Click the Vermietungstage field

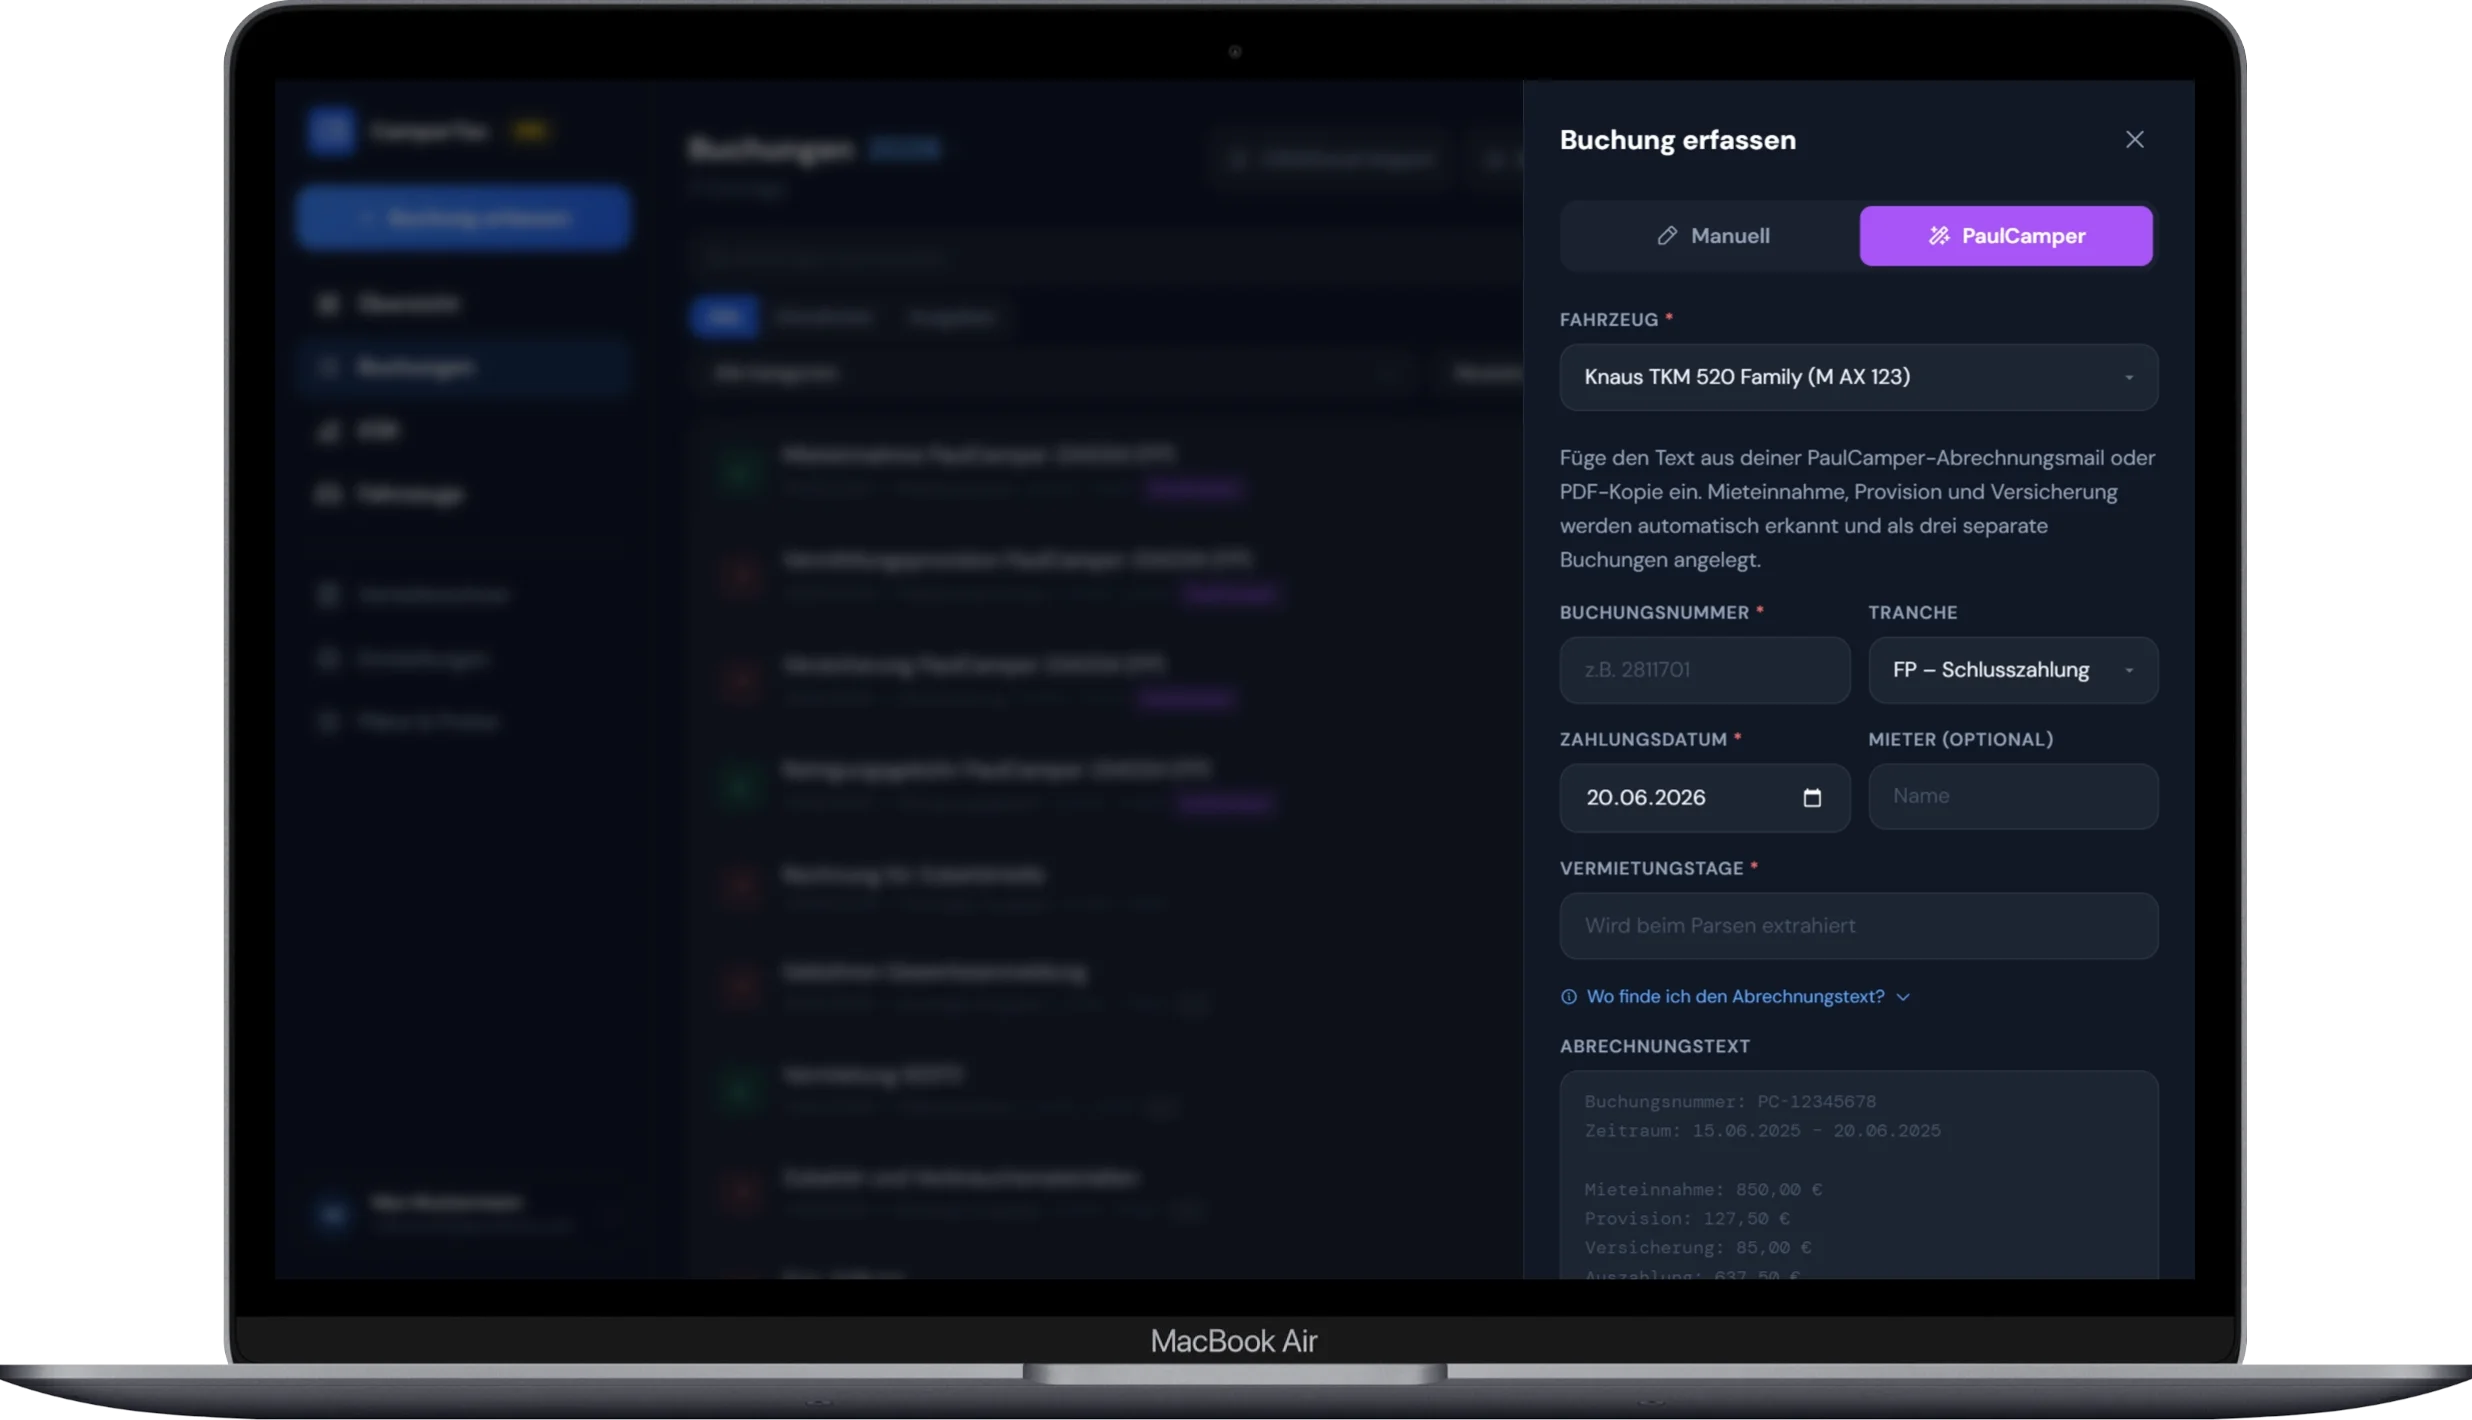[x=1858, y=926]
